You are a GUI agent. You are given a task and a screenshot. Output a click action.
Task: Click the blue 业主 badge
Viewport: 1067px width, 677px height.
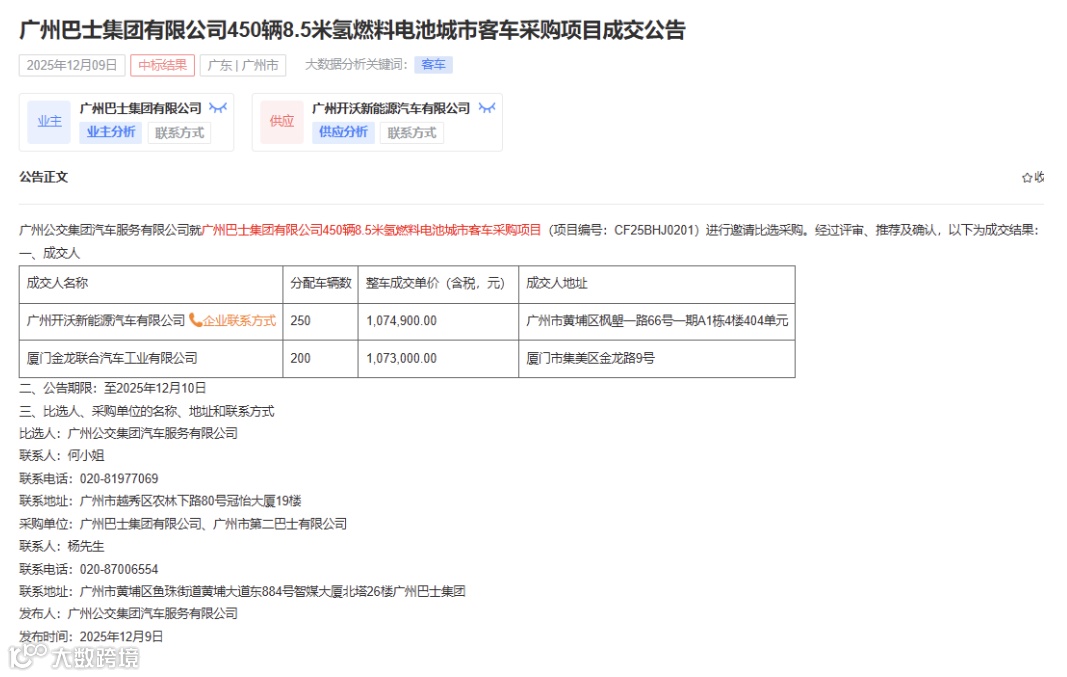tap(49, 122)
